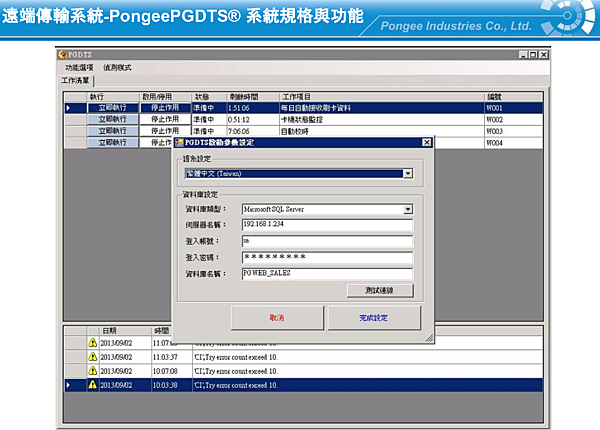Select the W002 number cell
The width and height of the screenshot is (600, 430).
point(514,120)
